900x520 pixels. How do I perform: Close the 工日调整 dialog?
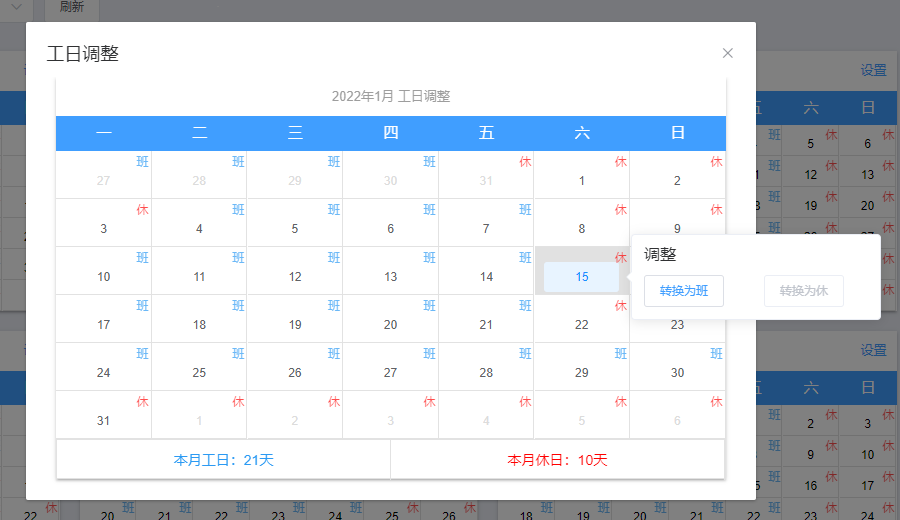point(728,53)
